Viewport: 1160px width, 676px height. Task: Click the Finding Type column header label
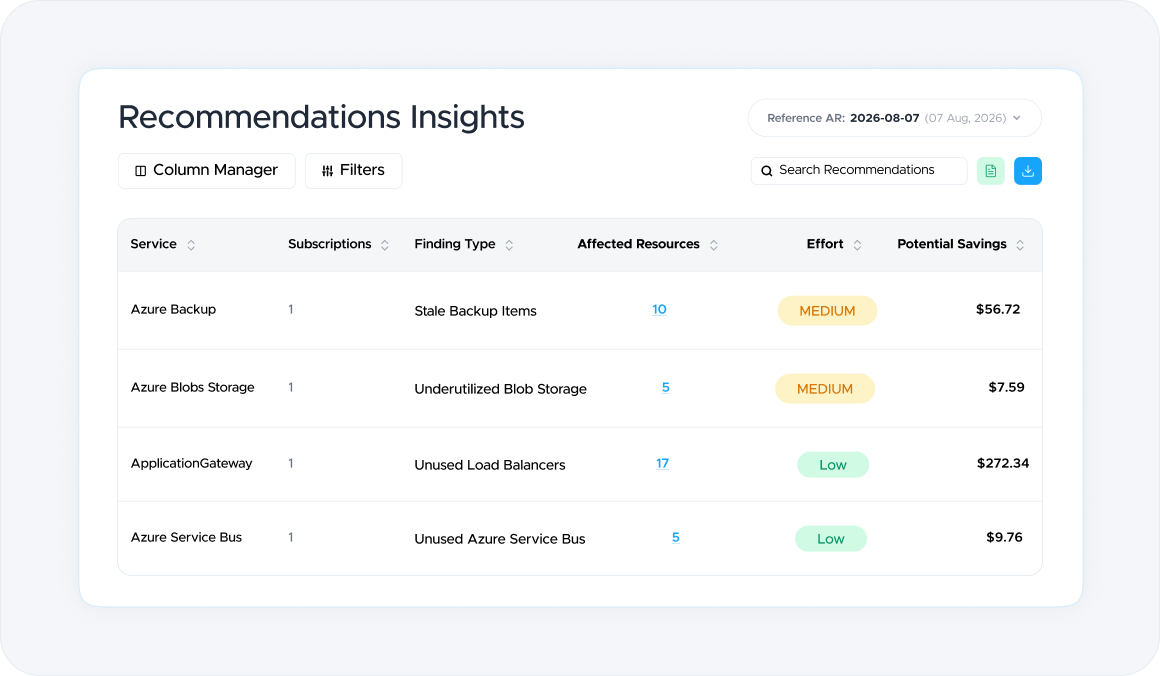point(455,244)
